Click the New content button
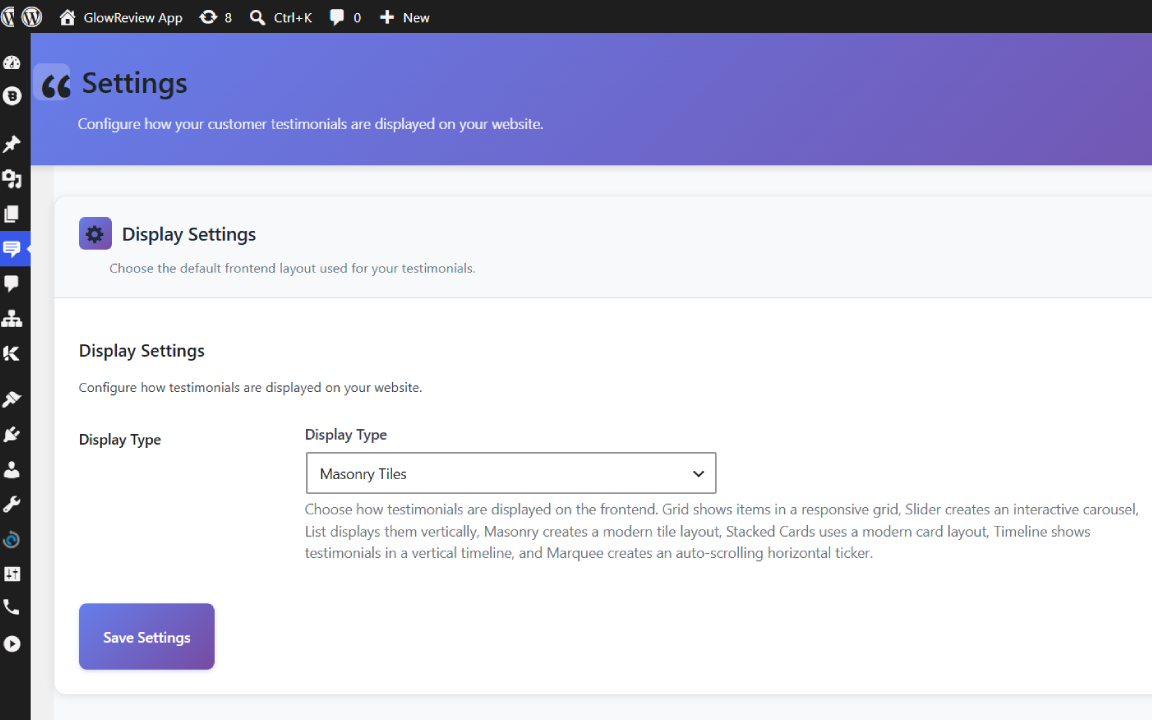 coord(405,17)
